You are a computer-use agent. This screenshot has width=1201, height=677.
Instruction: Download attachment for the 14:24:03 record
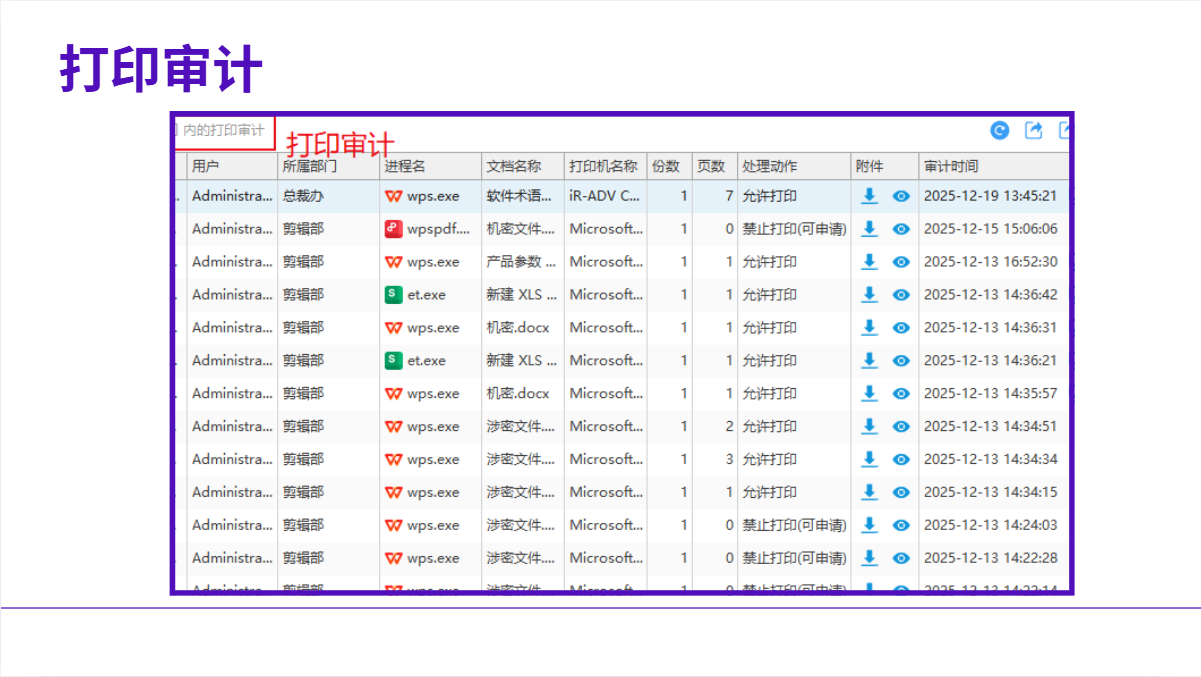tap(869, 525)
